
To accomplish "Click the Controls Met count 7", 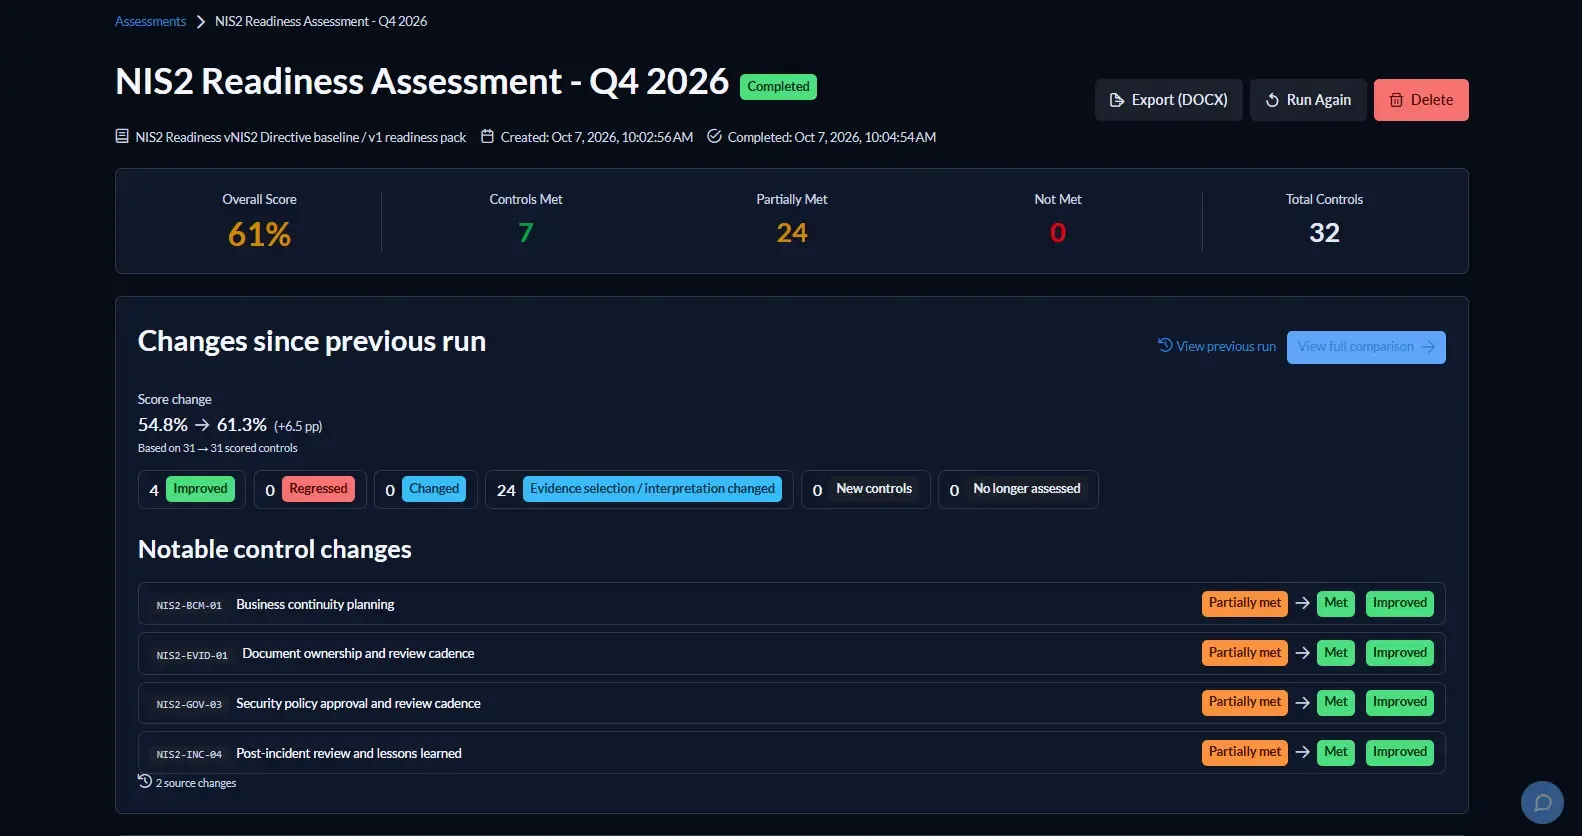I will [x=526, y=233].
